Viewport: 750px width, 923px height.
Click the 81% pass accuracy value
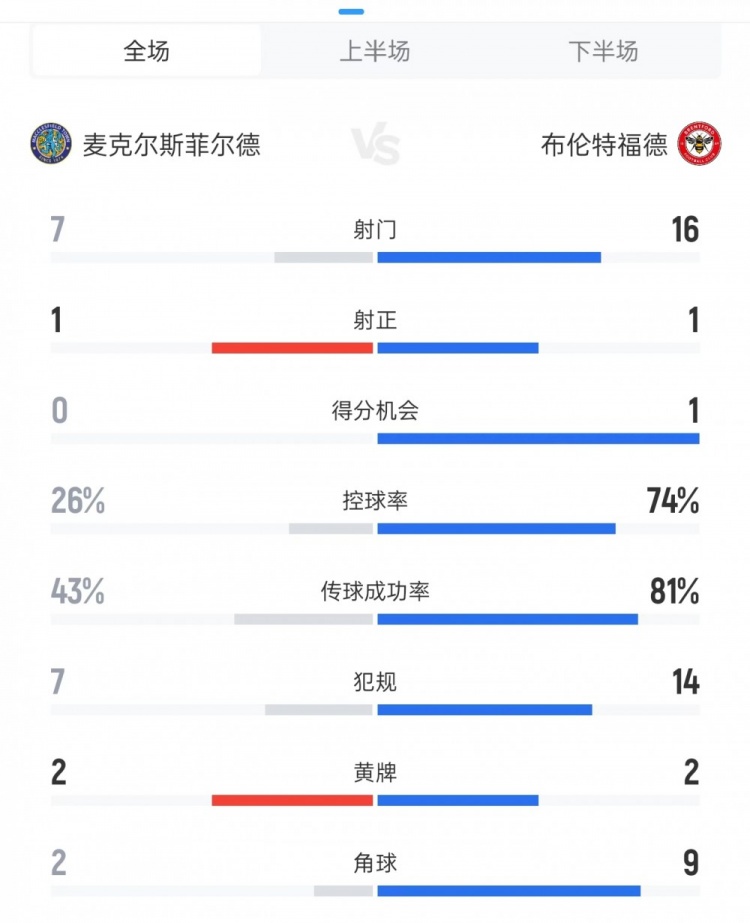(x=673, y=592)
